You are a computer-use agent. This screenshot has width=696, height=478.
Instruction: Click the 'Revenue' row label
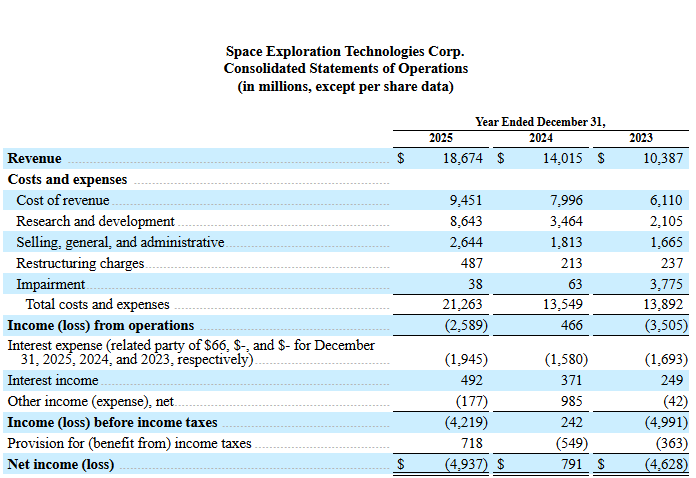34,158
